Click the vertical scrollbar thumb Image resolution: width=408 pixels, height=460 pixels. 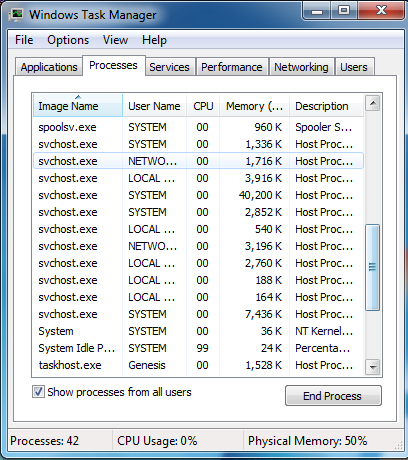[372, 268]
